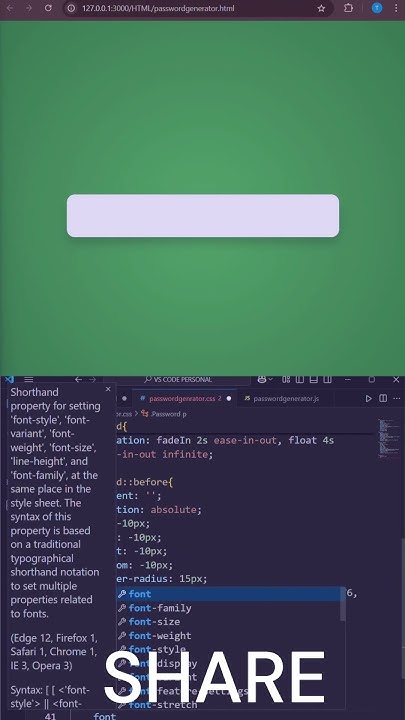Open the Chrome extensions puzzle icon

point(349,8)
